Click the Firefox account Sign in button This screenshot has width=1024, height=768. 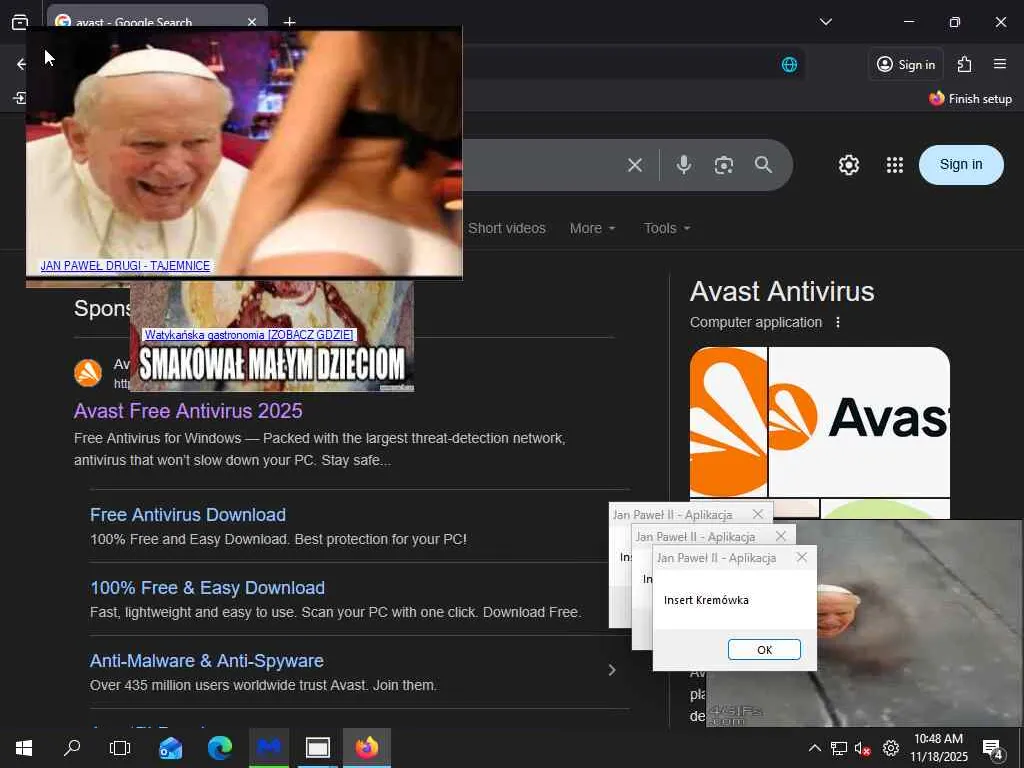[x=906, y=64]
